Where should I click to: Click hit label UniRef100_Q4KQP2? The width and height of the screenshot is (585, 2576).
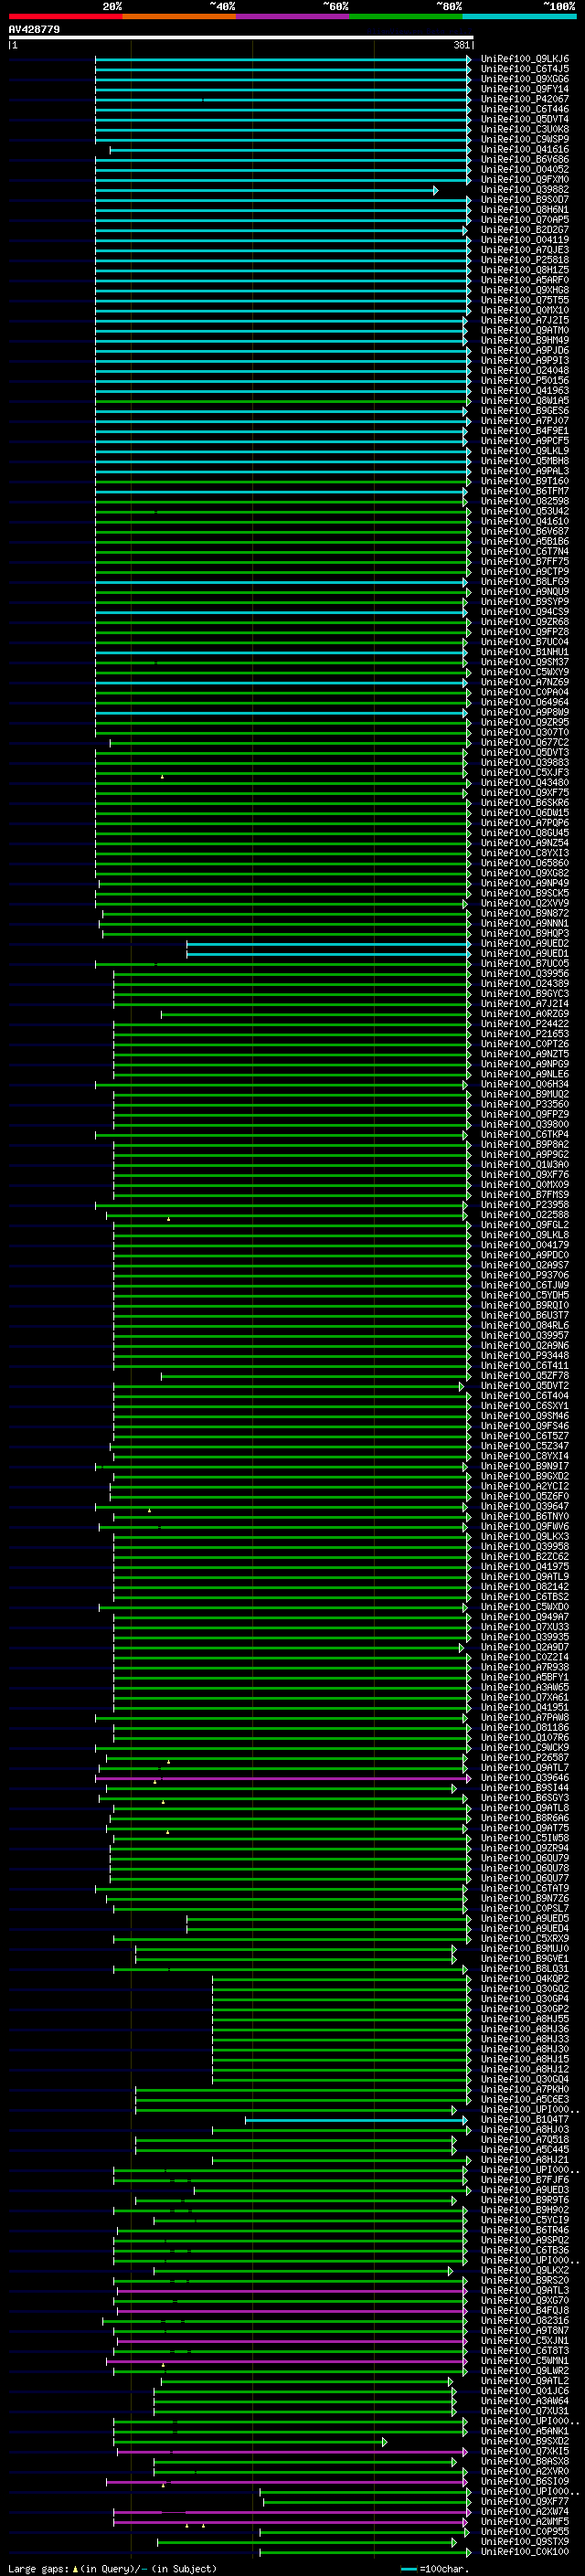[x=525, y=1978]
